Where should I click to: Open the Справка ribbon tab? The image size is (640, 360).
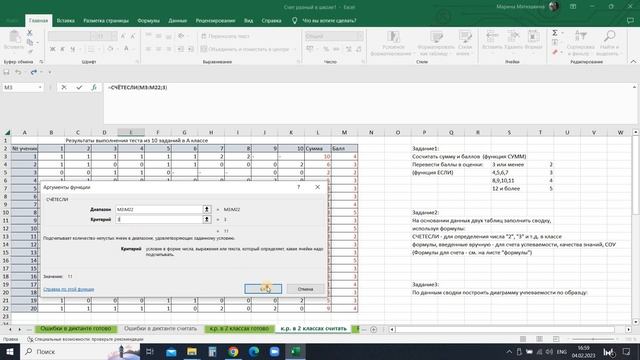271,20
